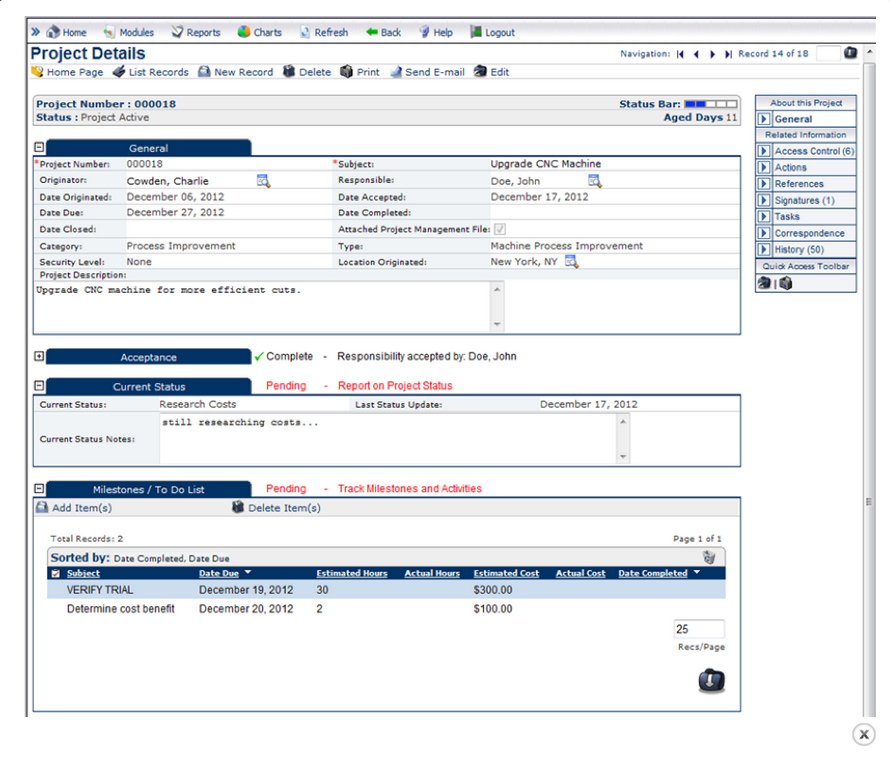Image resolution: width=890 pixels, height=757 pixels.
Task: Select all milestones via header checkbox
Action: [55, 573]
